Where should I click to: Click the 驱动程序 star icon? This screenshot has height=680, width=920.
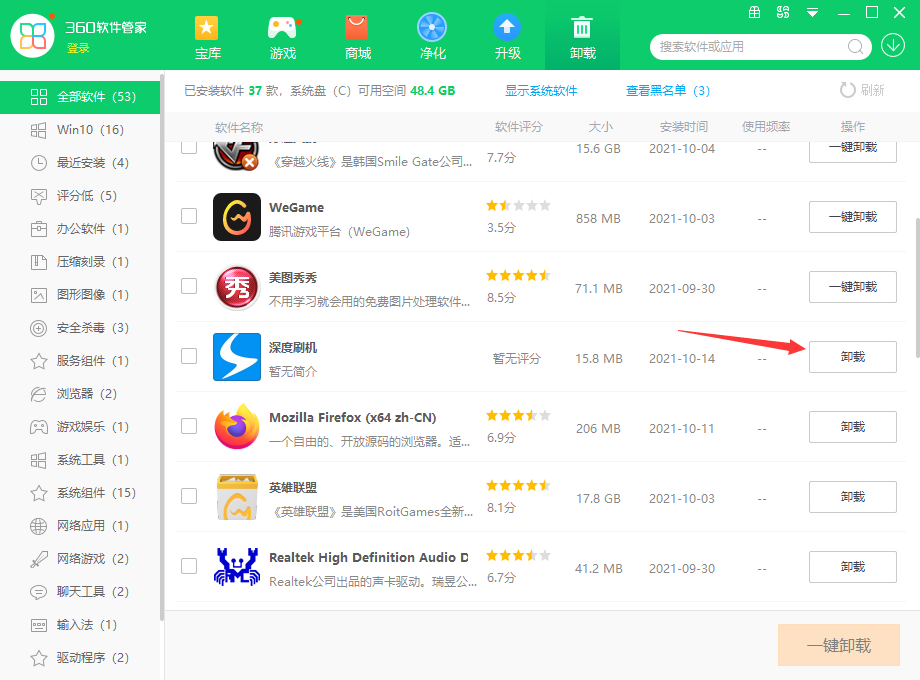[39, 658]
